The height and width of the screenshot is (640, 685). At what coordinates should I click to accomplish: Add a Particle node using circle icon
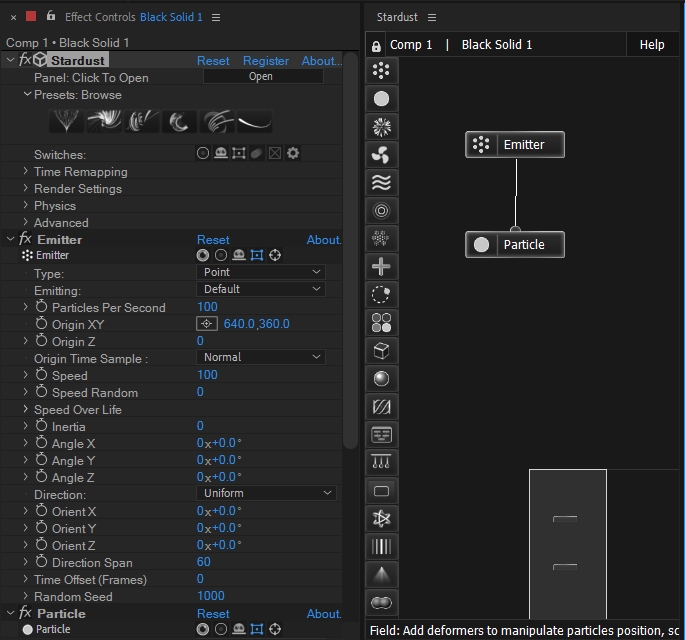click(381, 99)
